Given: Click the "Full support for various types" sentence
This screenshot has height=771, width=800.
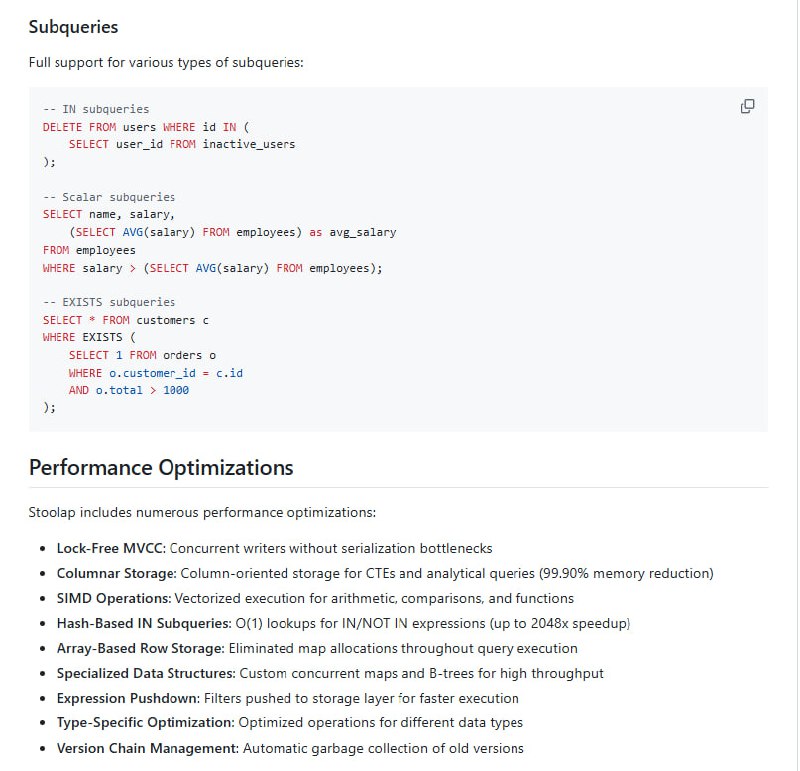Looking at the screenshot, I should [166, 62].
